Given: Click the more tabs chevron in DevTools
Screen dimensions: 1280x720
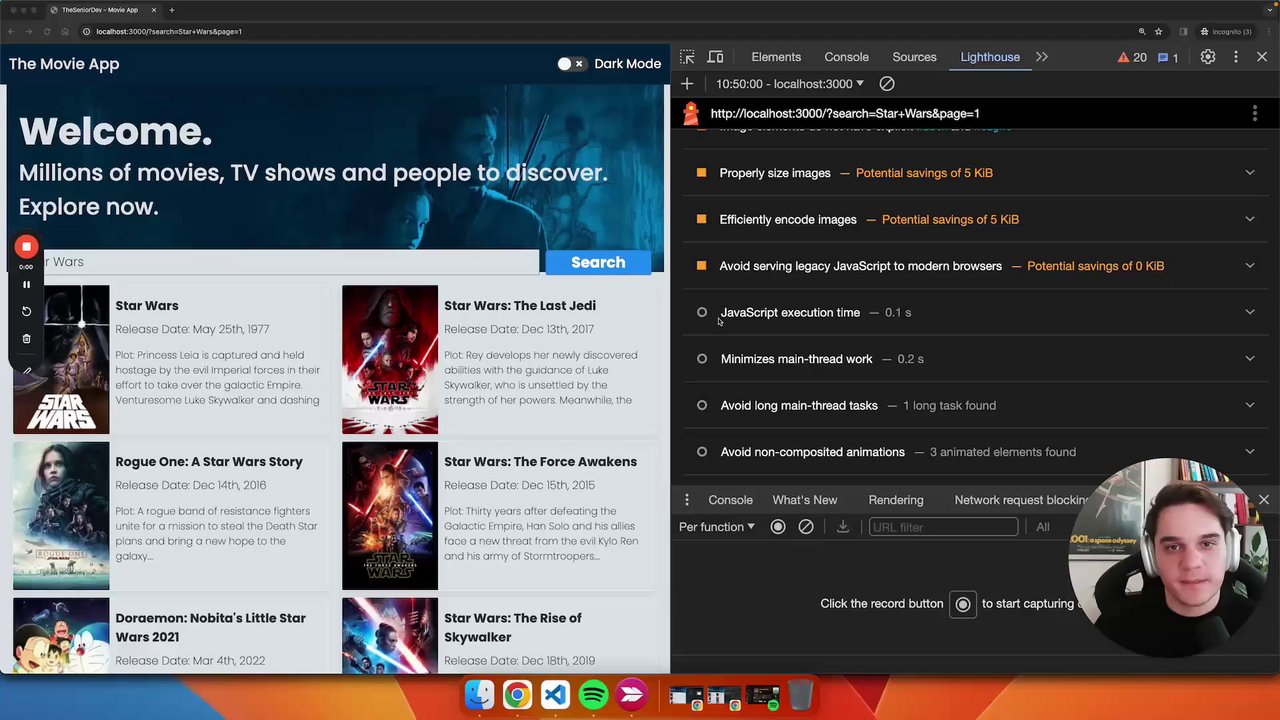Looking at the screenshot, I should point(1041,57).
